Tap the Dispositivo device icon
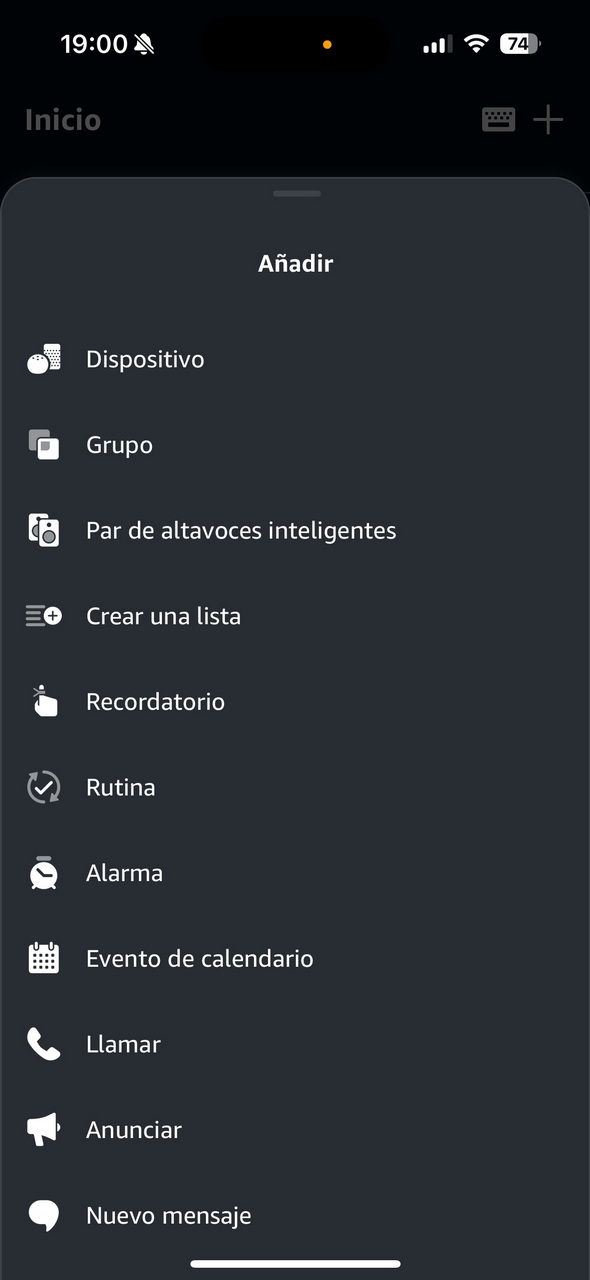 tap(44, 359)
